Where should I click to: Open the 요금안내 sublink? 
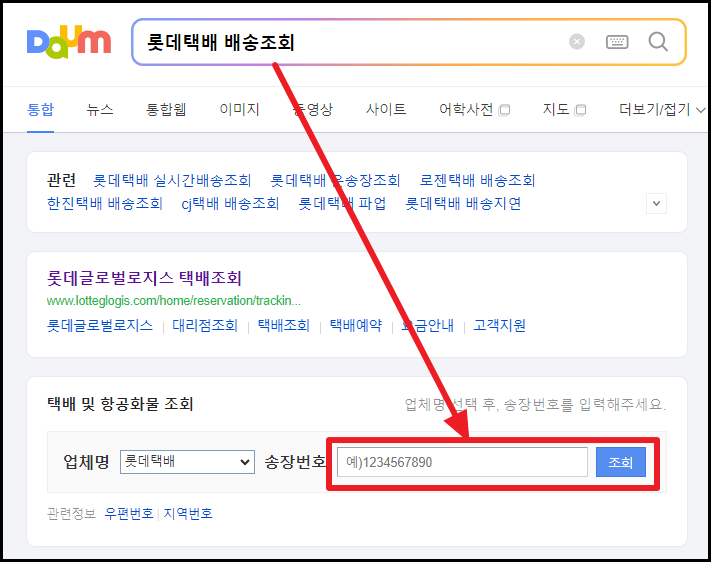pyautogui.click(x=428, y=325)
